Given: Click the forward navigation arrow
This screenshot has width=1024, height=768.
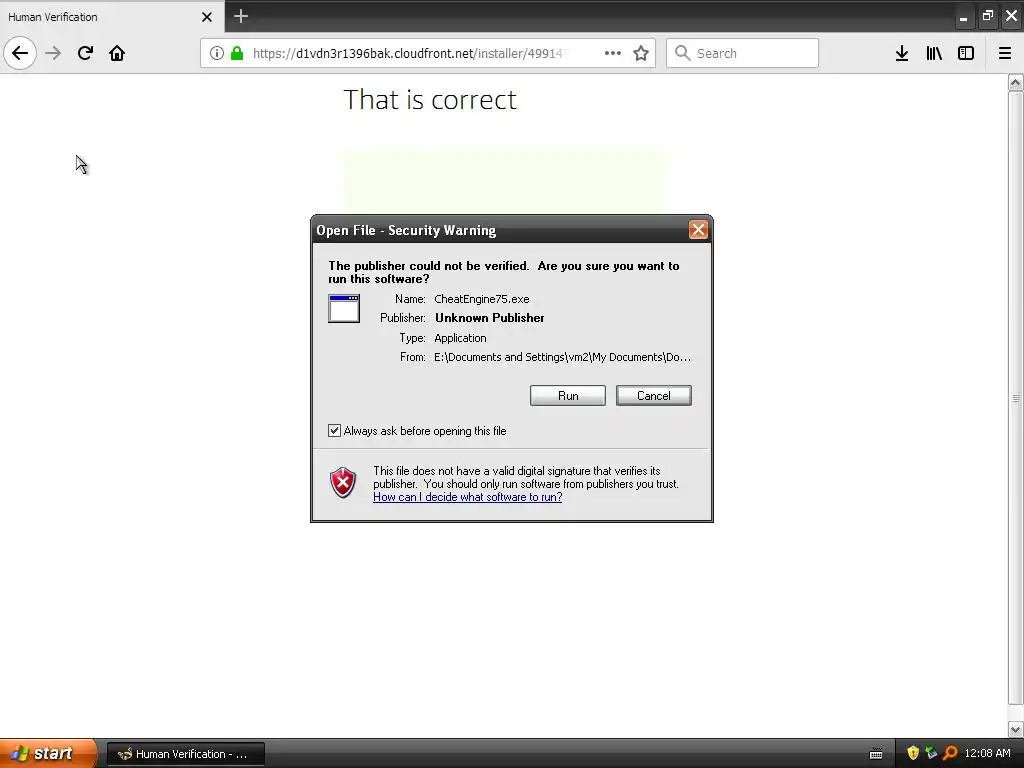Looking at the screenshot, I should (53, 53).
